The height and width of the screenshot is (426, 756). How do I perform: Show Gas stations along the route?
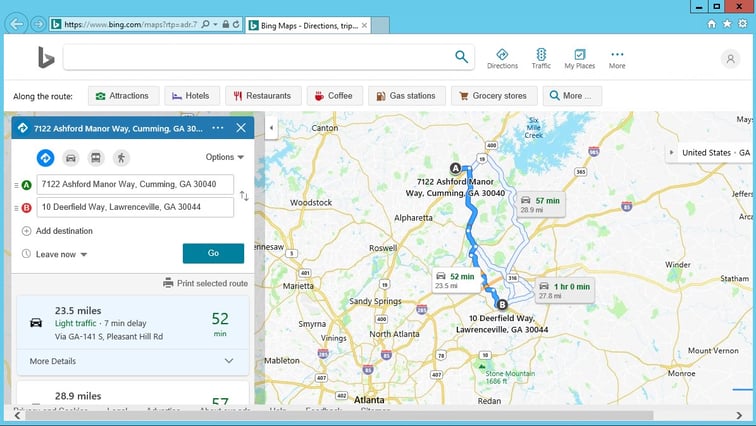point(406,96)
